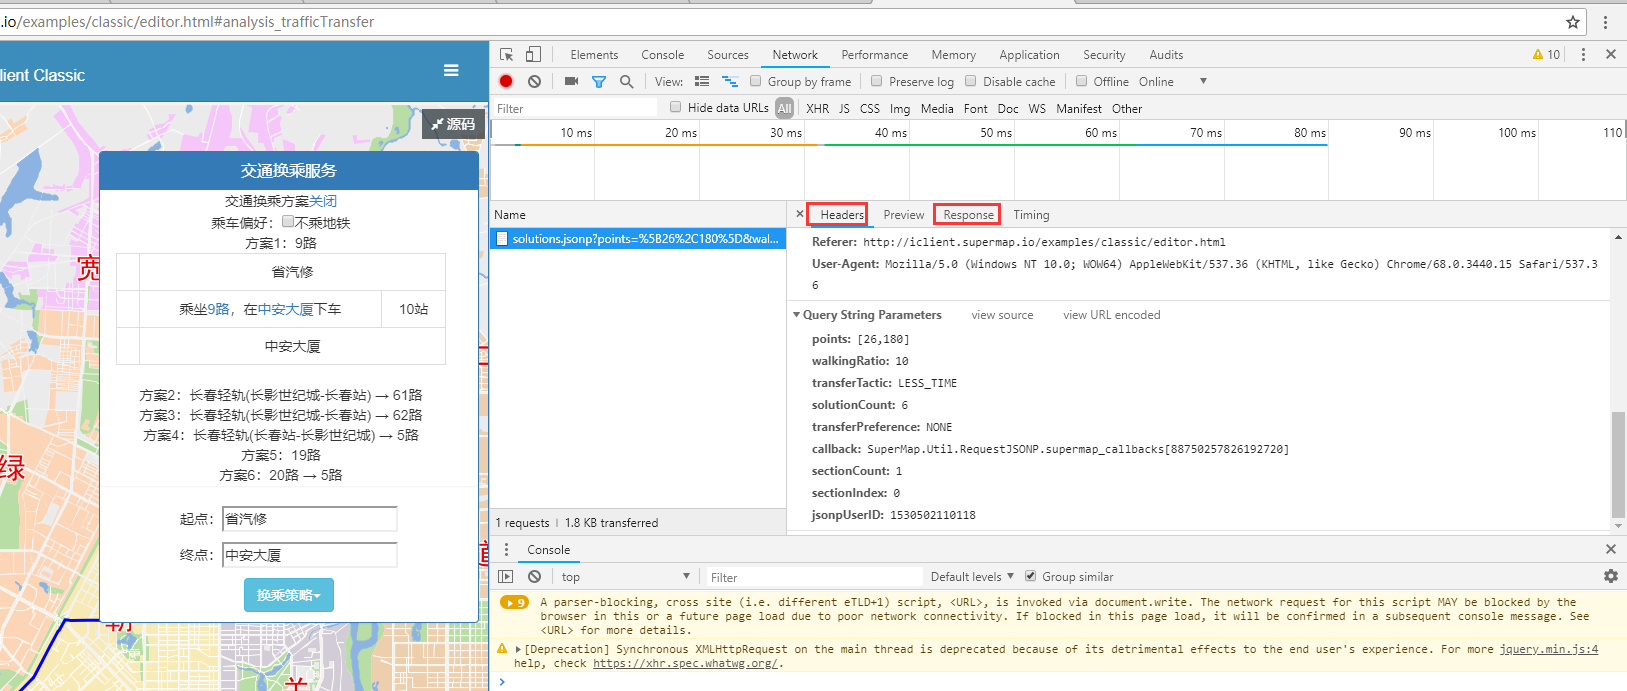Switch to the Elements tab
1627x691 pixels.
(594, 55)
